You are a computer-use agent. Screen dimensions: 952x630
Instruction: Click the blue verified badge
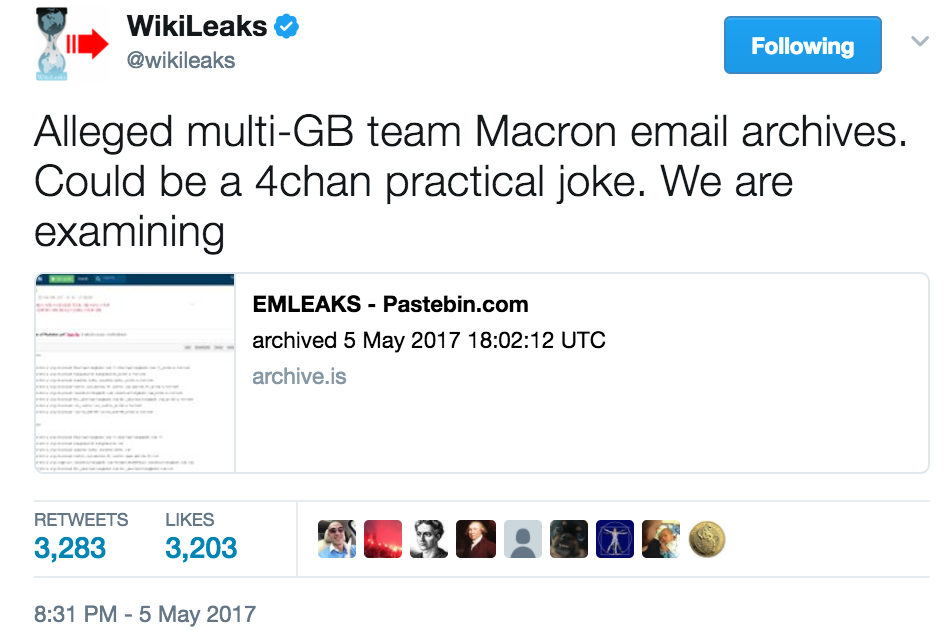tap(287, 27)
